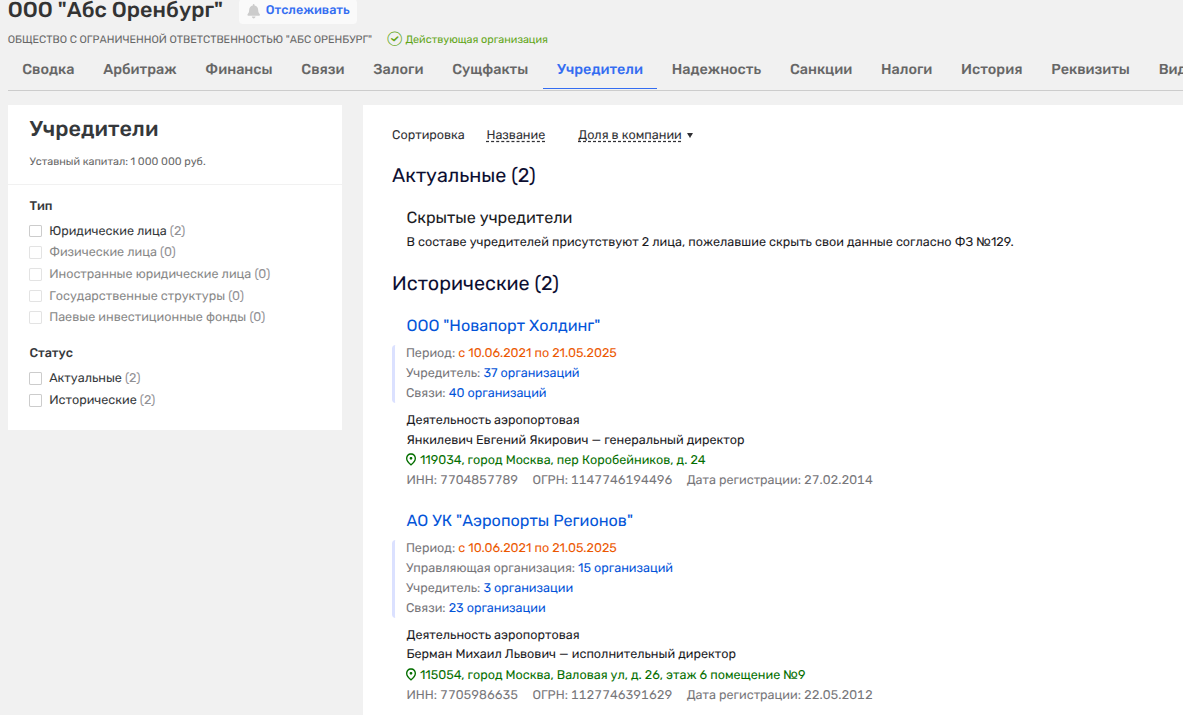
Task: Enable the Актуальные status filter
Action: pos(36,378)
